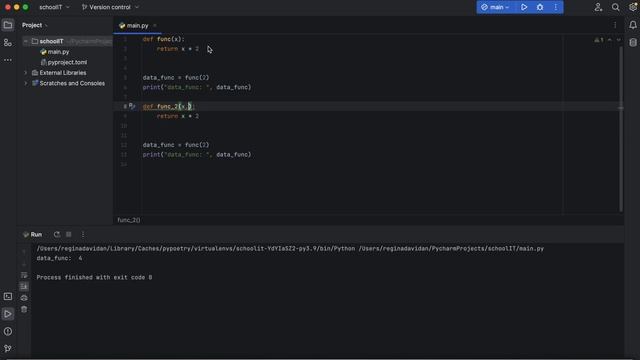
Task: Click 'def func(x):' on line 1
Action: tap(163, 39)
